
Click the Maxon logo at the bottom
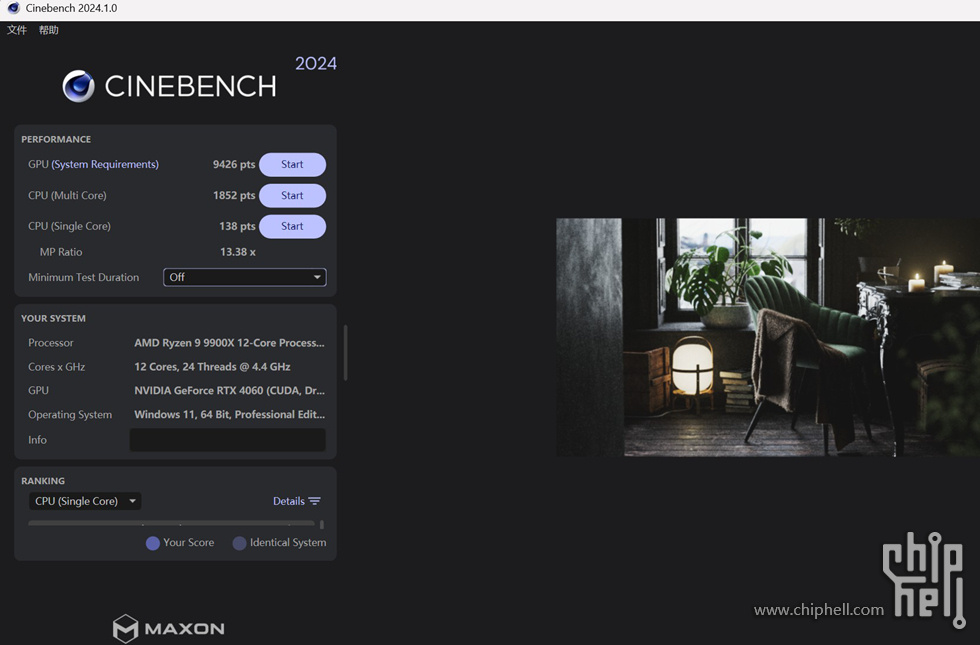pyautogui.click(x=168, y=628)
